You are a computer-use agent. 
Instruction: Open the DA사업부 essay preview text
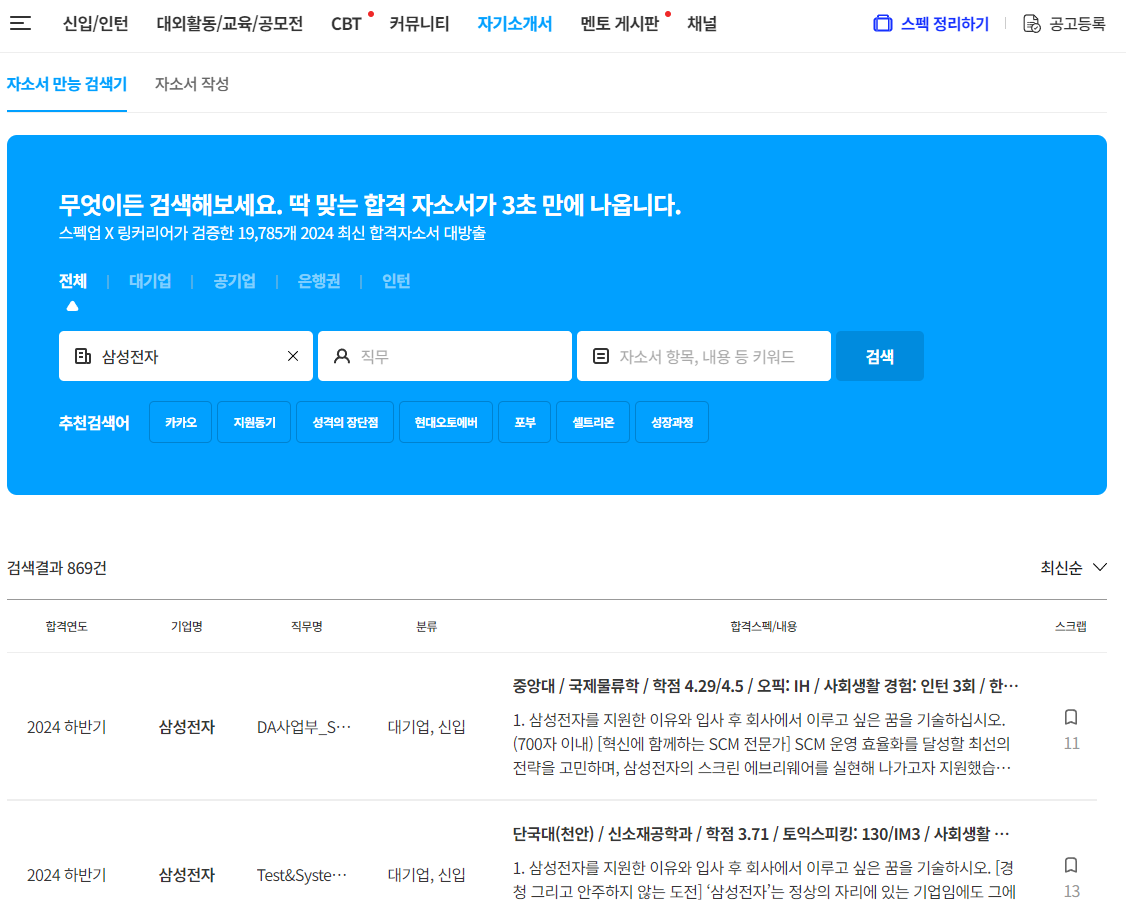[763, 744]
